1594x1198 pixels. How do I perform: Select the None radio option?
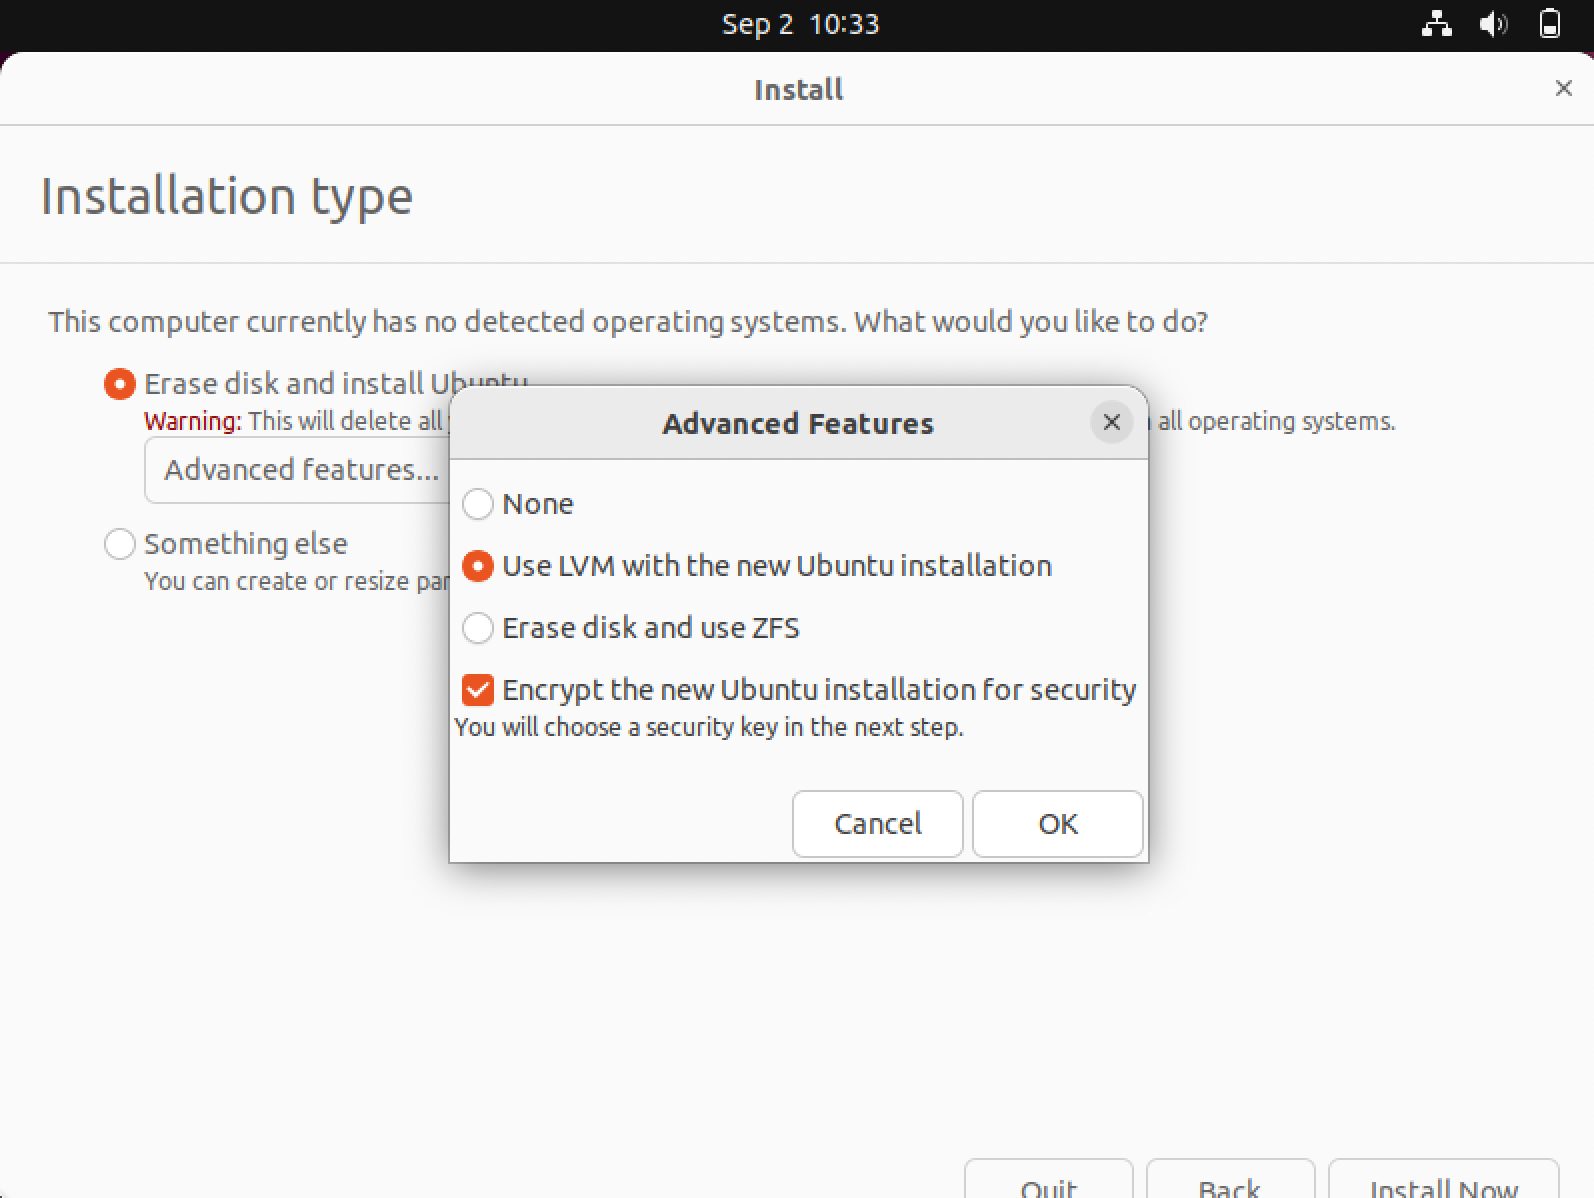(478, 504)
